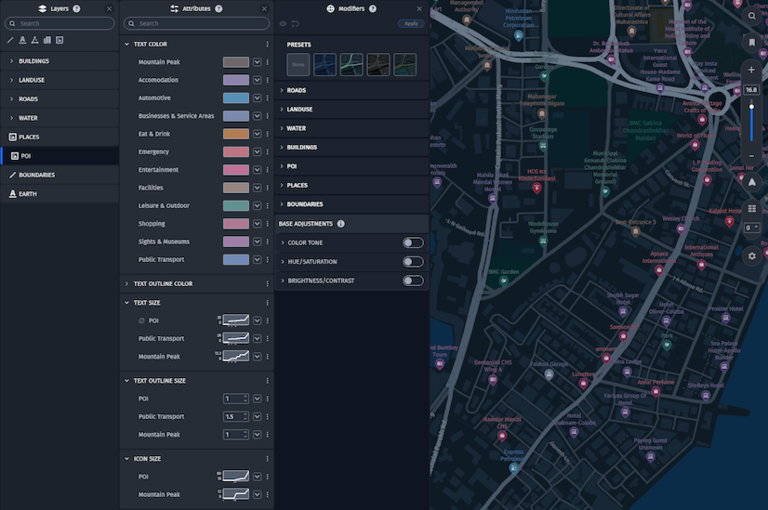
Task: Click the compass north arrow button
Action: point(751,182)
